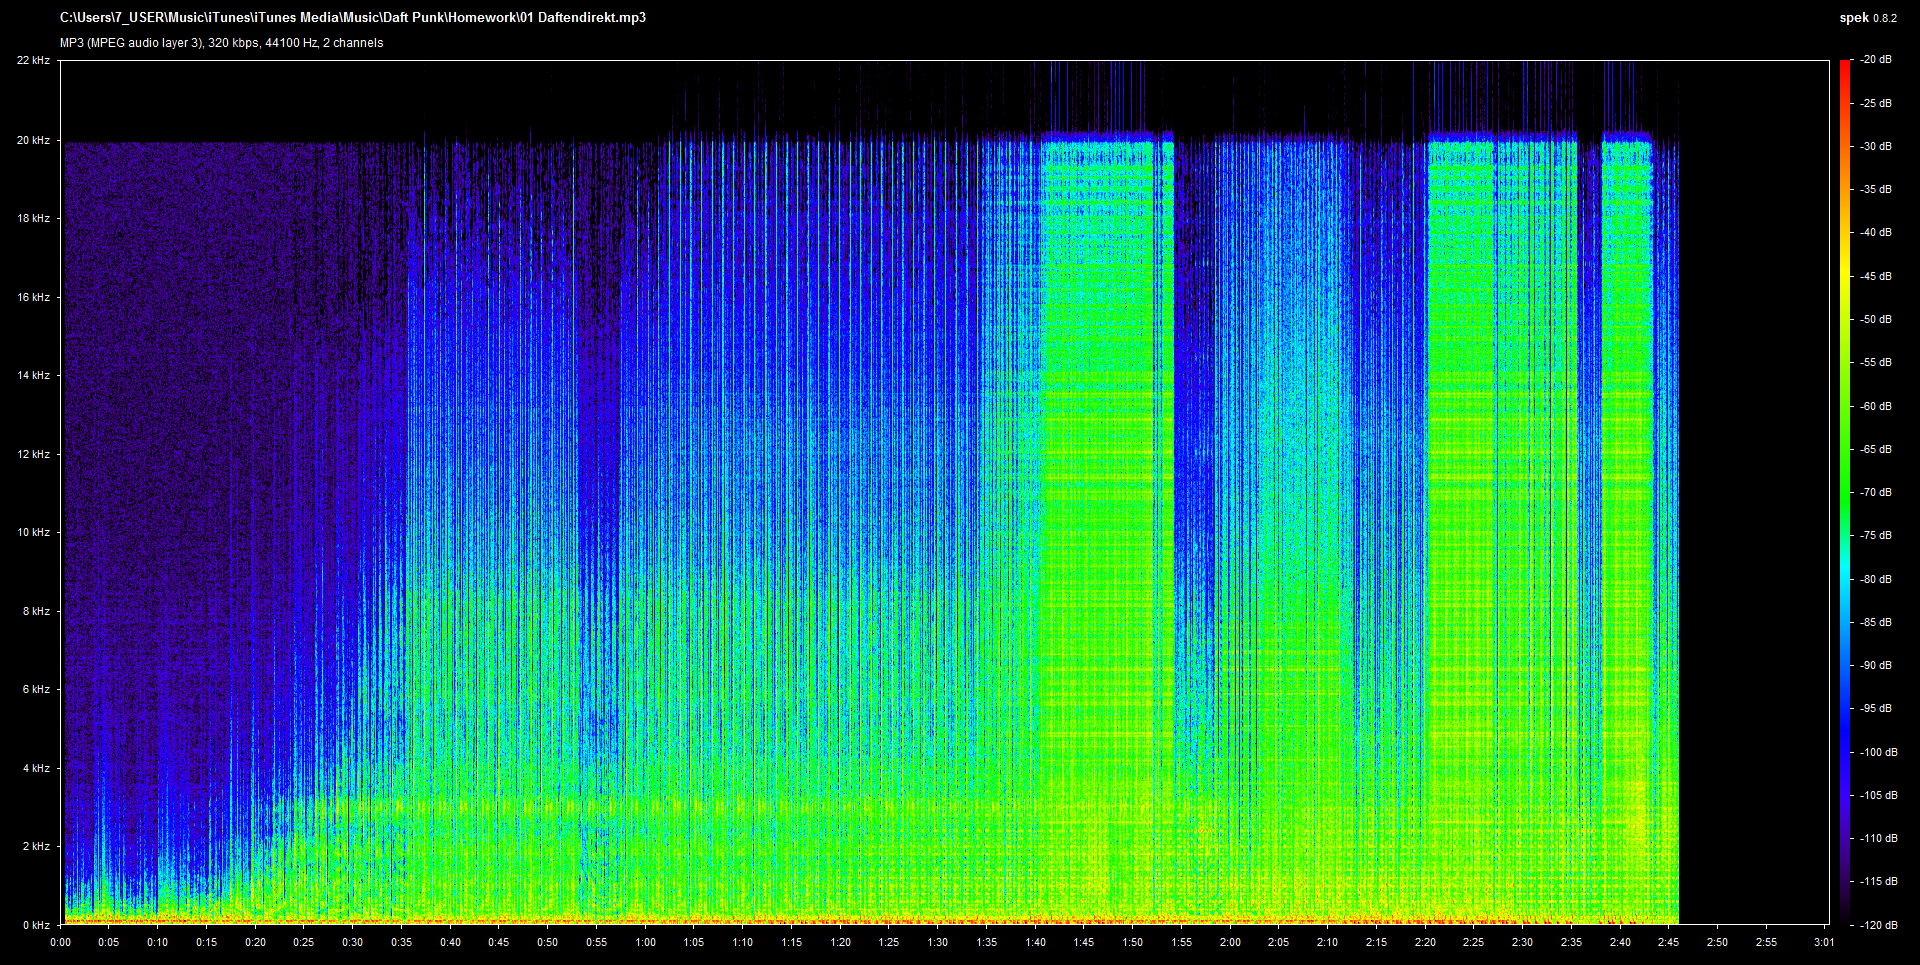Click the MP3 320 kbps codec info line

[221, 43]
